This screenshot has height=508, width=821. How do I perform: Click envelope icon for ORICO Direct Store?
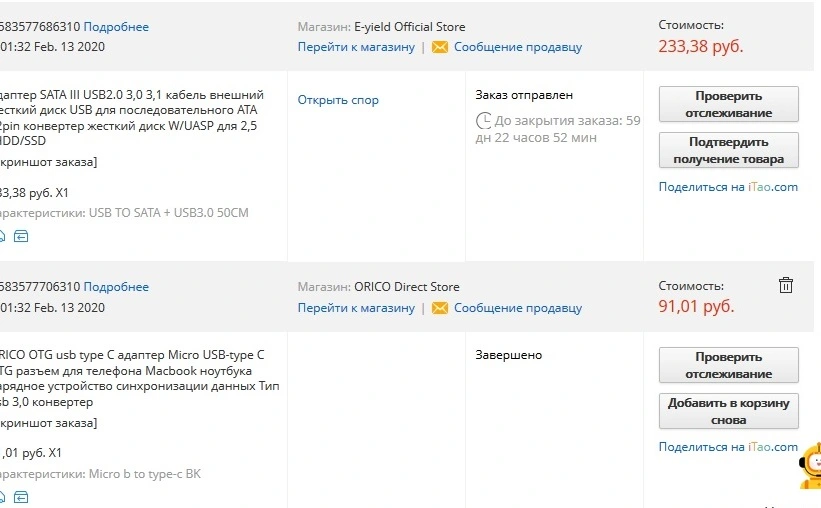[x=440, y=308]
